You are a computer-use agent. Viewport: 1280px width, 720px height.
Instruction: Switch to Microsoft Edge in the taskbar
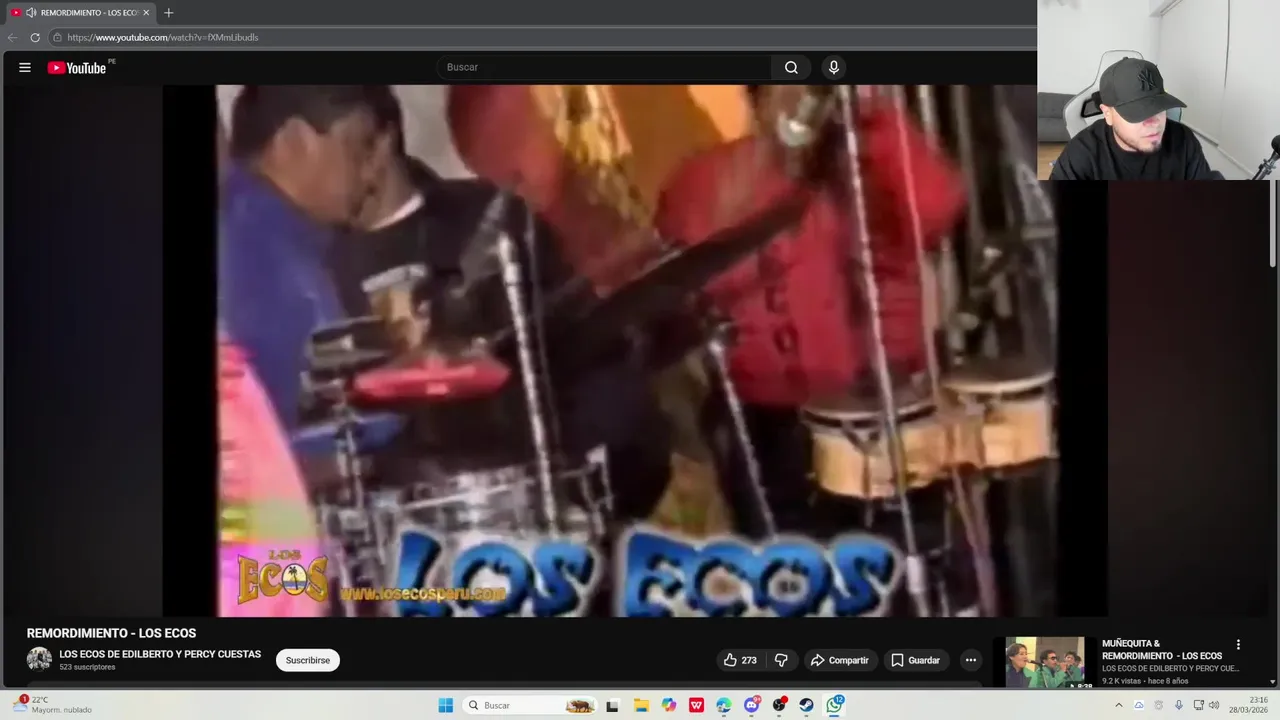pos(724,705)
